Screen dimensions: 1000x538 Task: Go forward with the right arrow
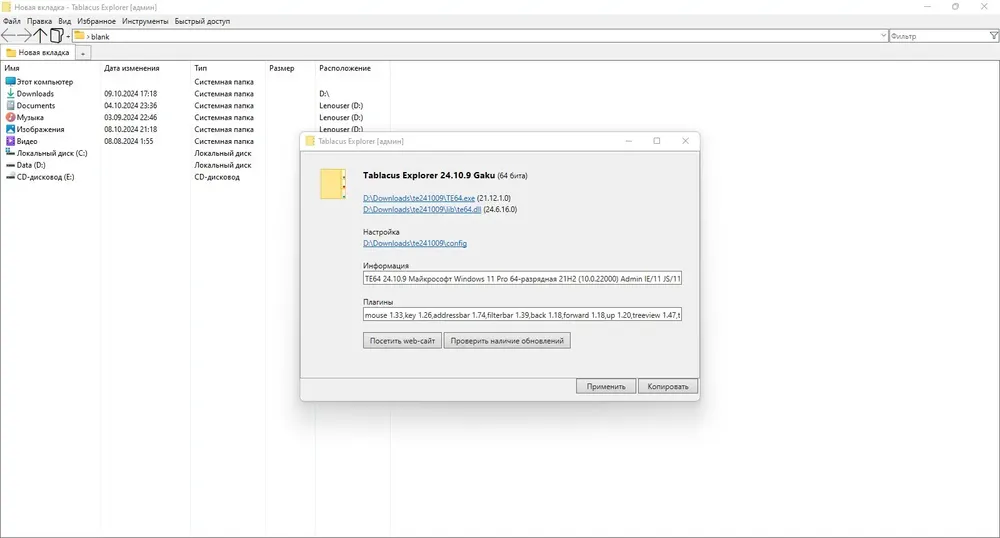pyautogui.click(x=24, y=36)
